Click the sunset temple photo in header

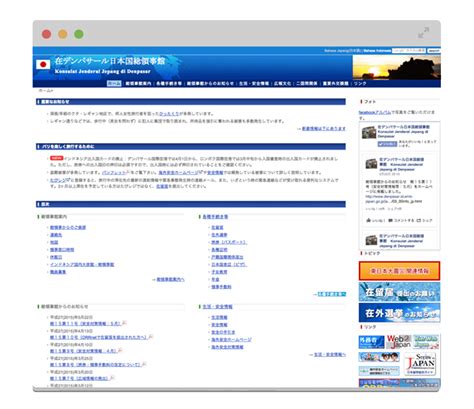tap(397, 67)
